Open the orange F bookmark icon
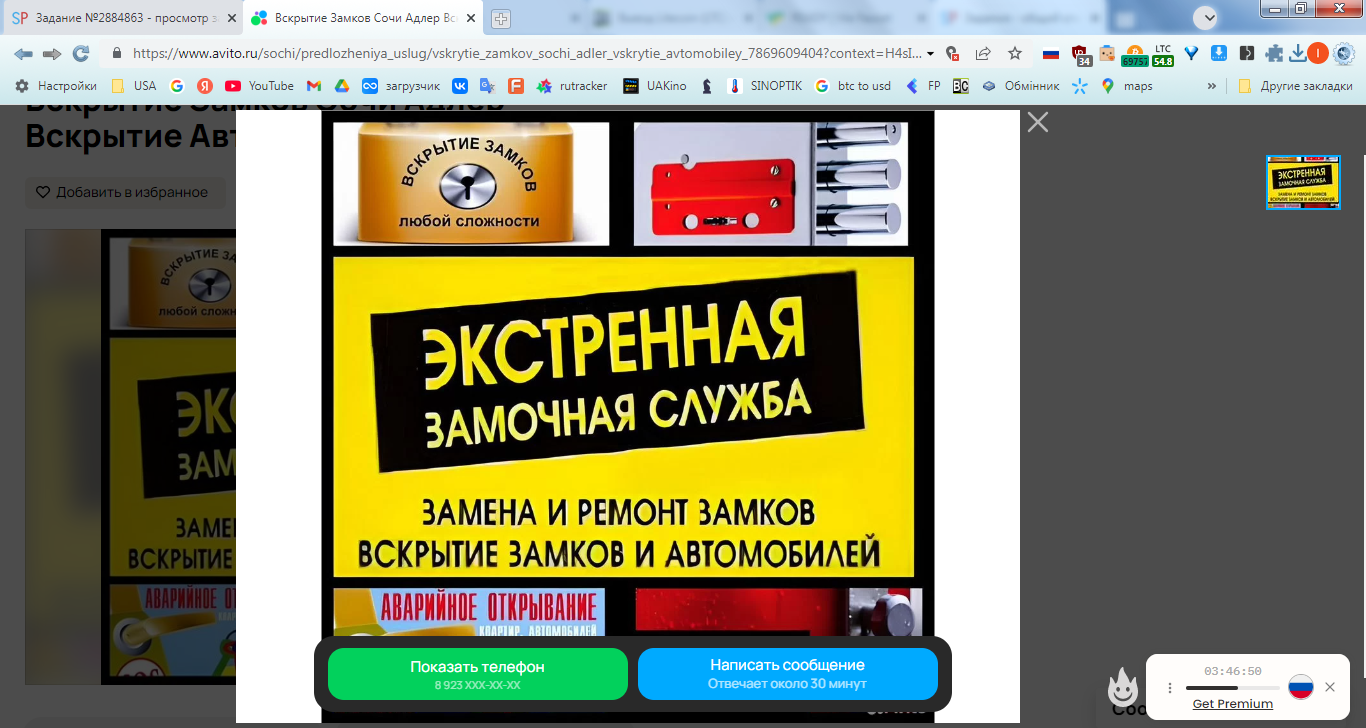 point(515,86)
